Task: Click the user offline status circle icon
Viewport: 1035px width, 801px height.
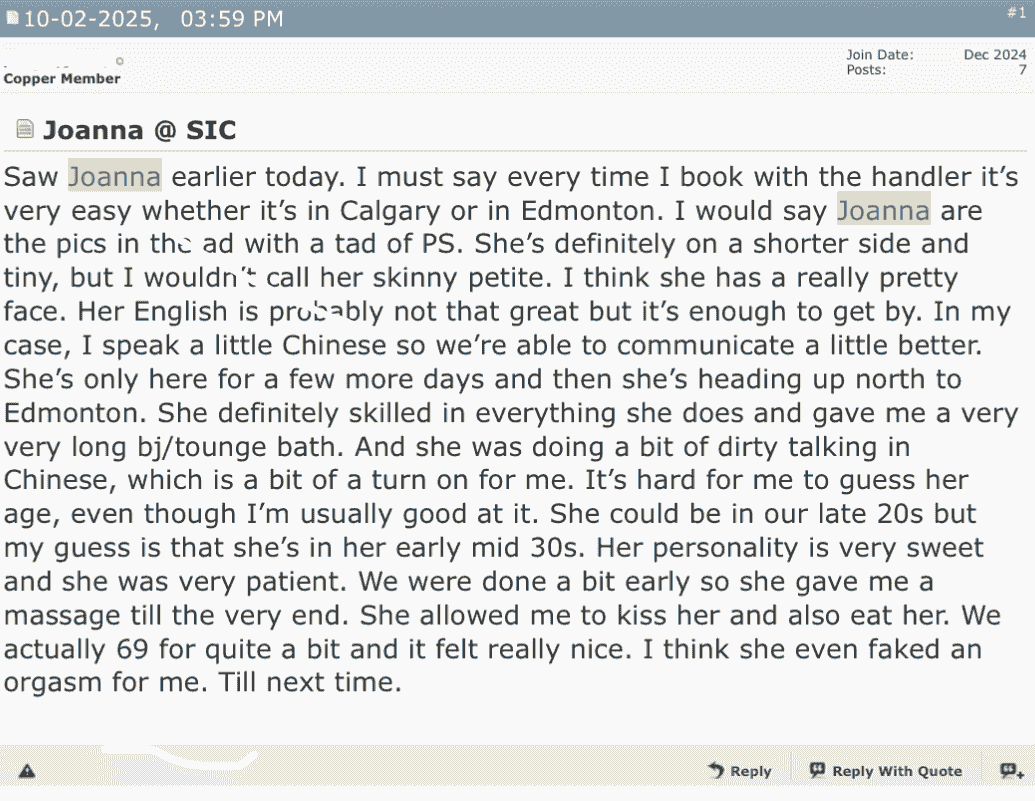Action: click(x=119, y=62)
